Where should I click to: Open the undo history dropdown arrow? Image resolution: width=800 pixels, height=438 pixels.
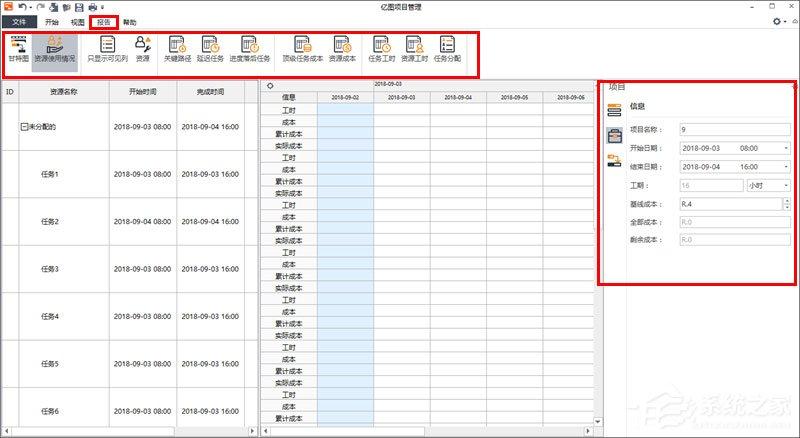31,8
